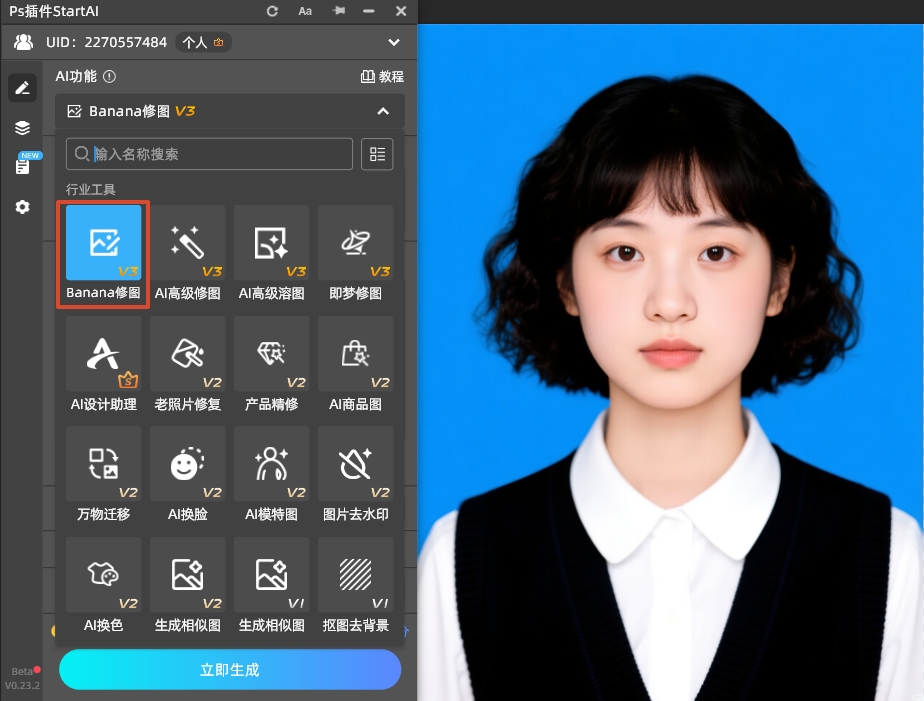Click the Aa font size icon

[x=305, y=11]
